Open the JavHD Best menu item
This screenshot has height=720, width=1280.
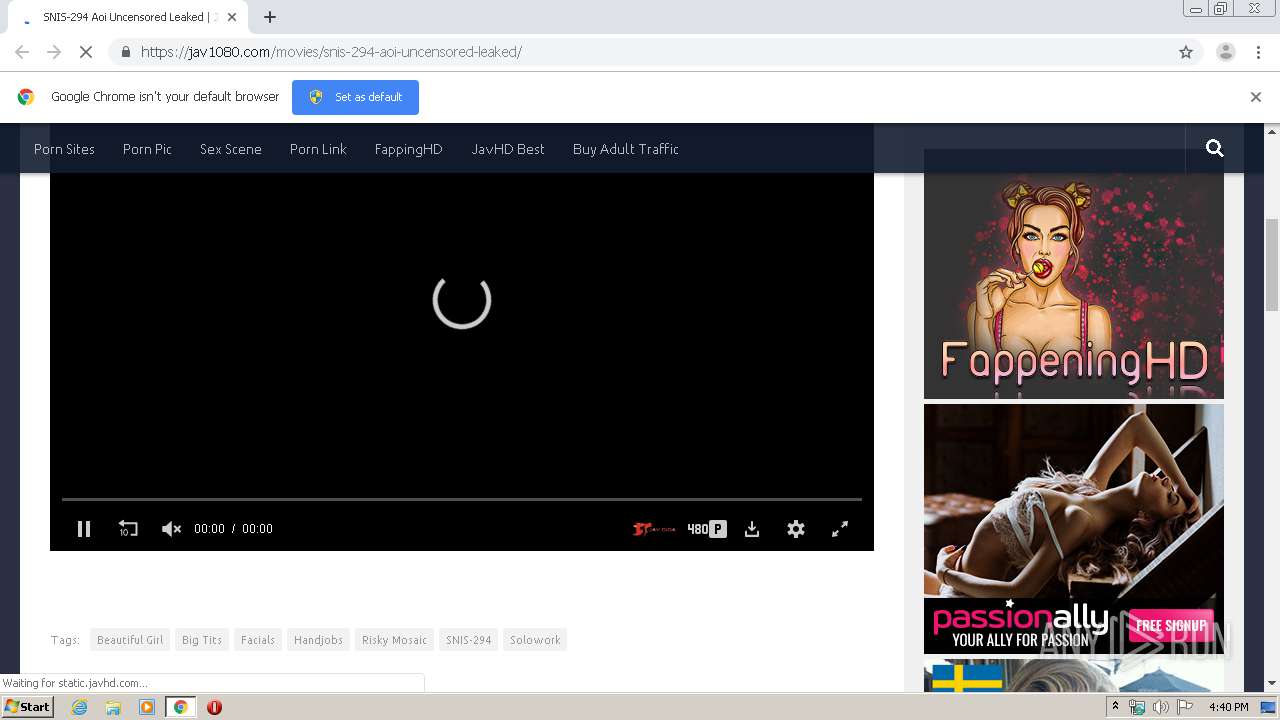click(x=508, y=149)
